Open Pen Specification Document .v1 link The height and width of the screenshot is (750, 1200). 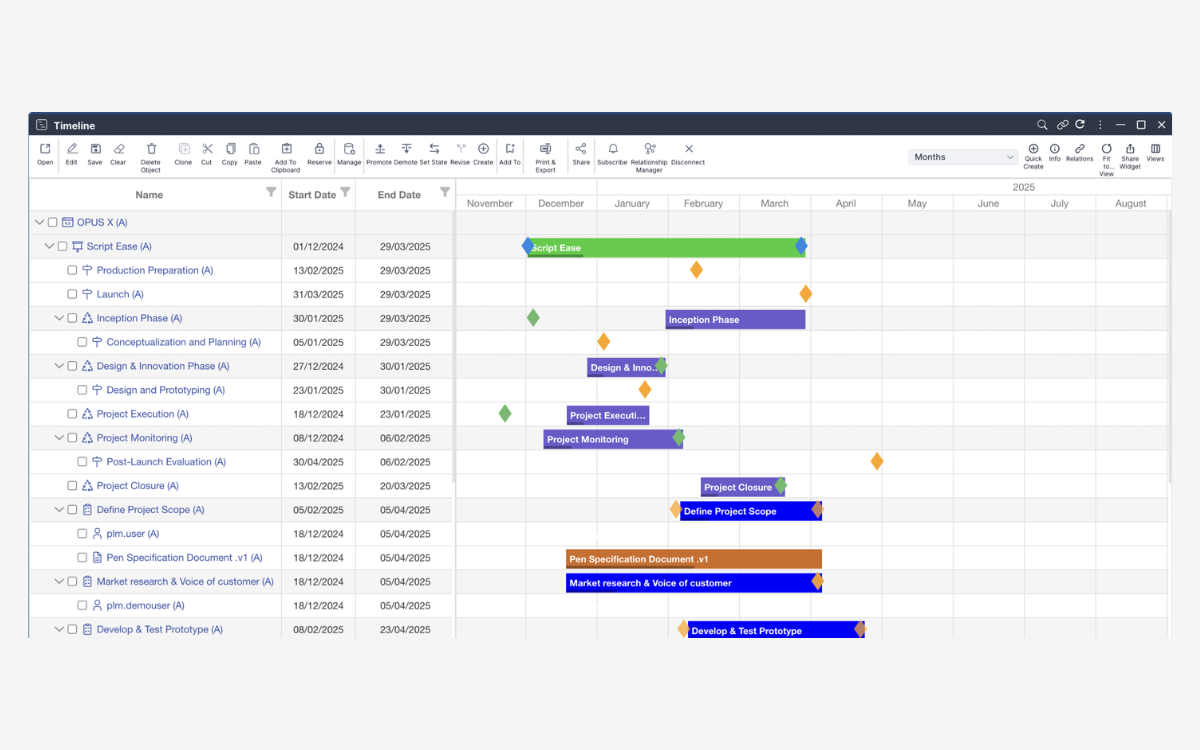tap(184, 558)
